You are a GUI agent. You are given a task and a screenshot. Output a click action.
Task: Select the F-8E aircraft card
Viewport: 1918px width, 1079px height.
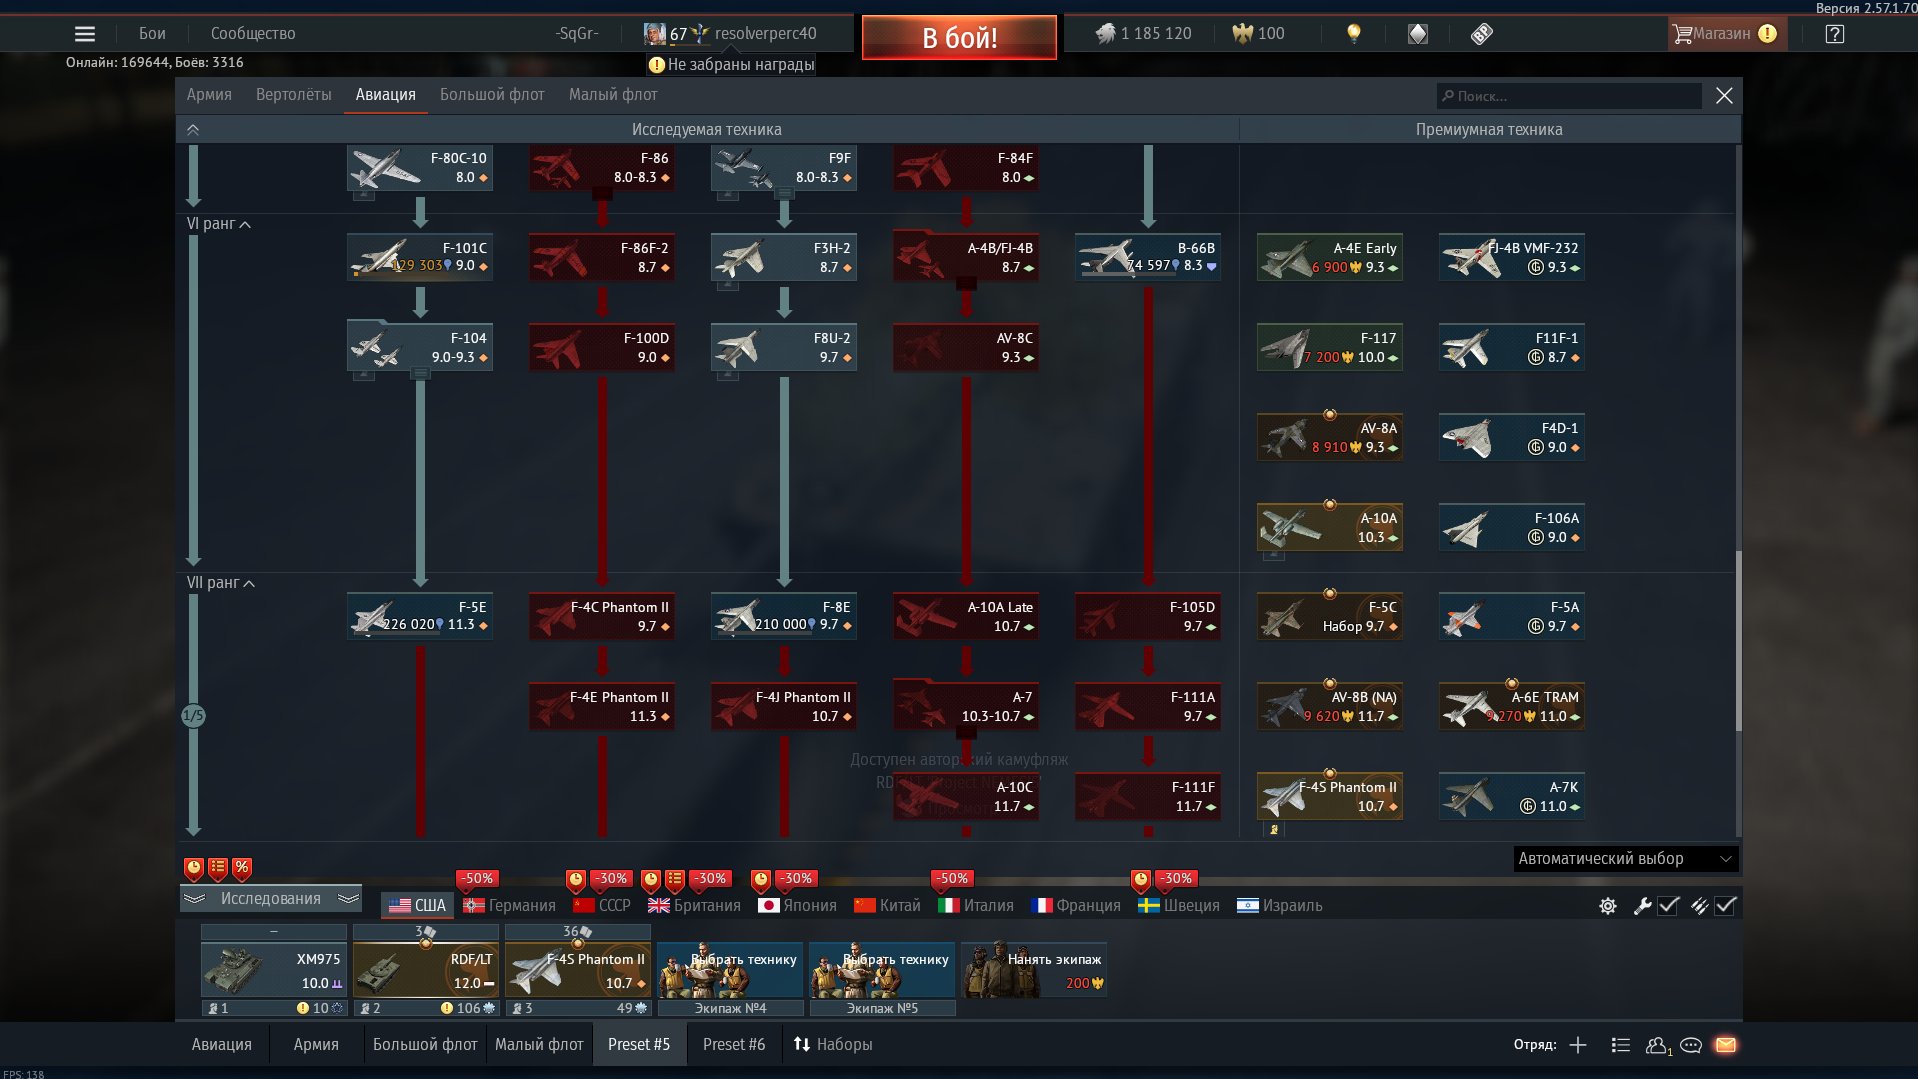[784, 617]
